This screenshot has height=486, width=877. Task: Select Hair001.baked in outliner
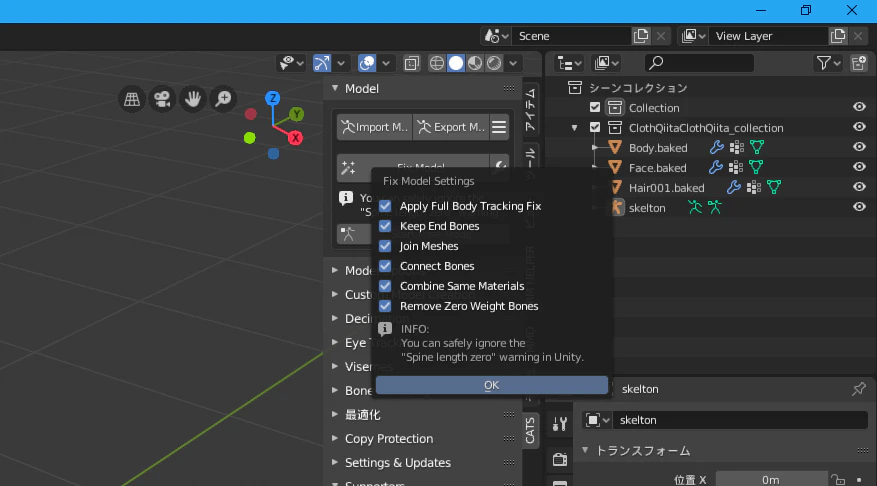point(666,188)
